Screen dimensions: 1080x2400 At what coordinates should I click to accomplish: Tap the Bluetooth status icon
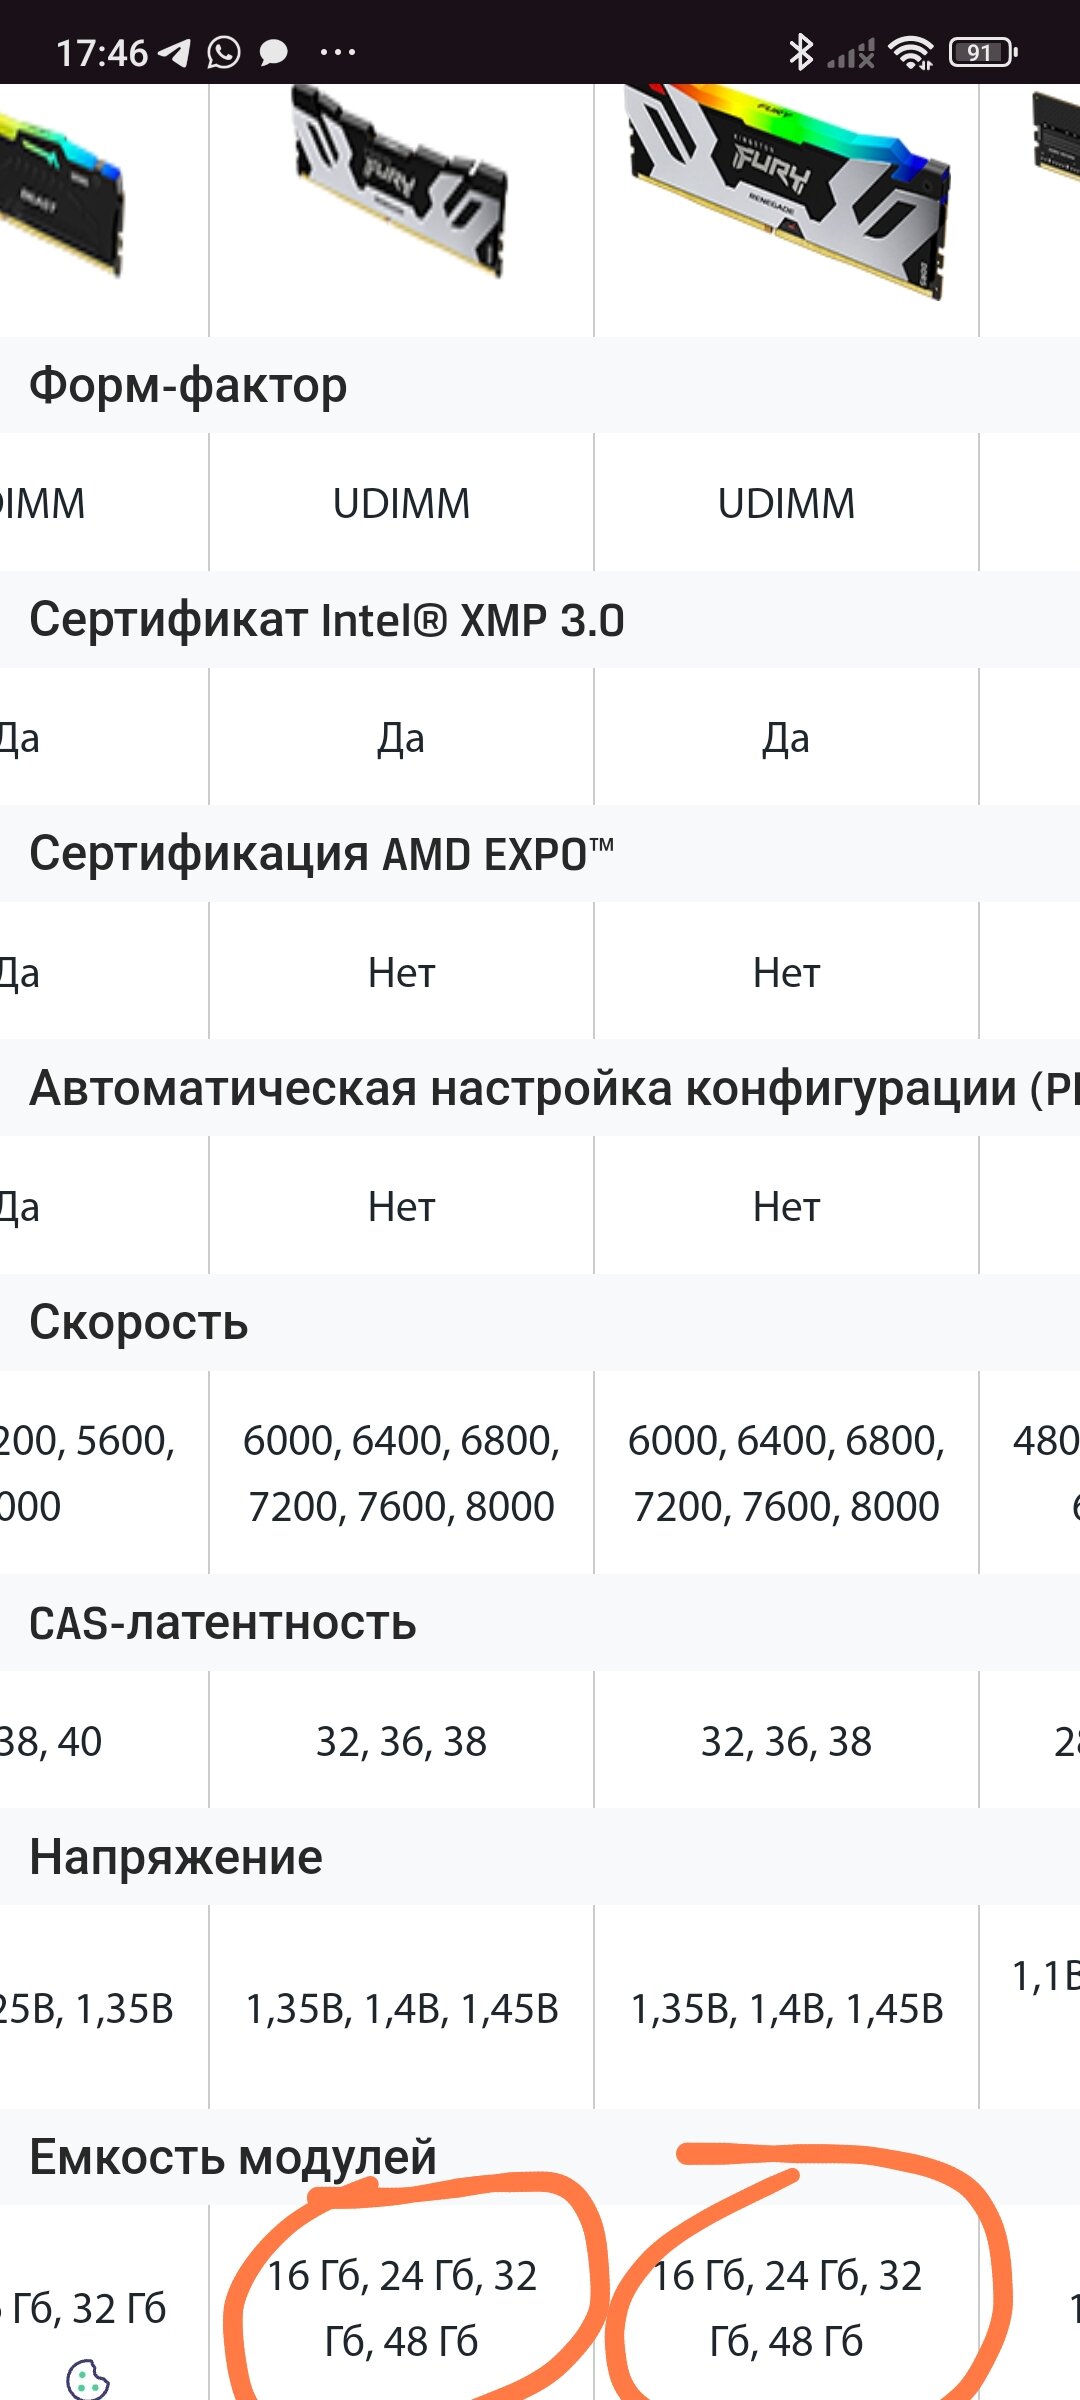(801, 52)
